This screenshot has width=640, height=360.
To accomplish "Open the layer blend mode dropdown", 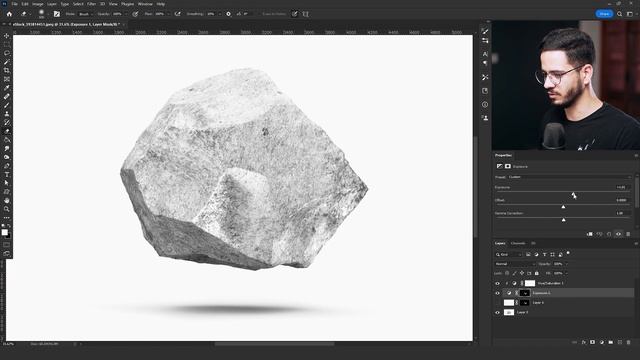I will click(x=514, y=264).
